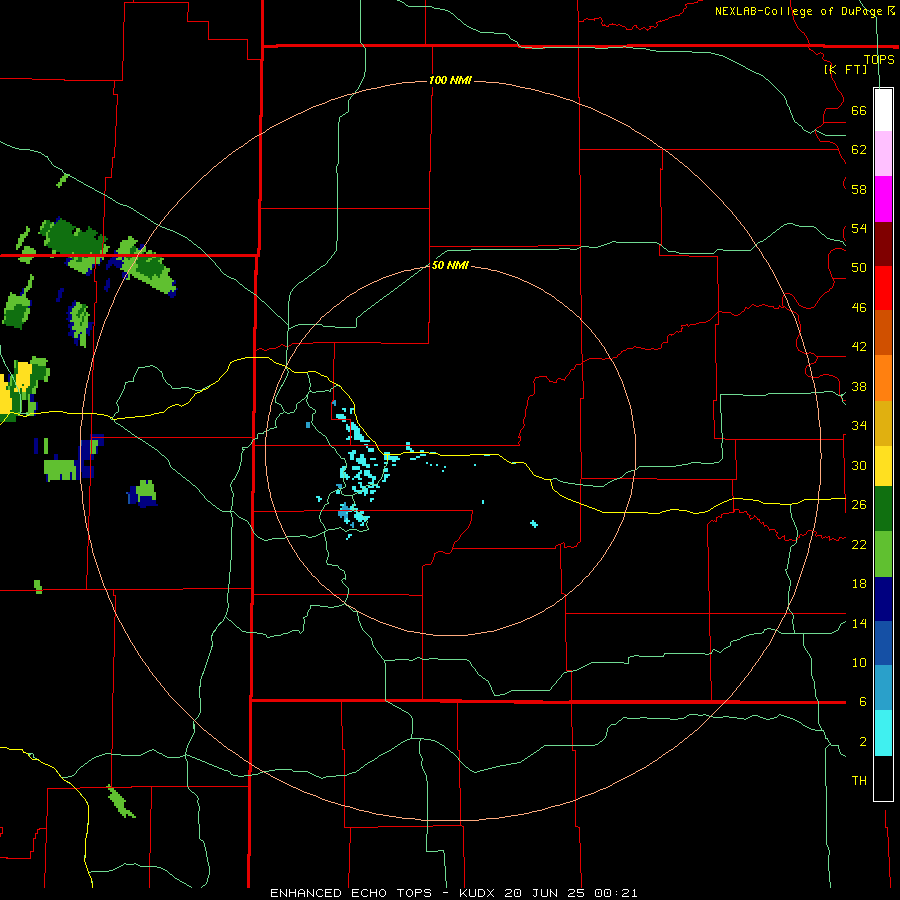Click the legend value '26'

click(859, 505)
